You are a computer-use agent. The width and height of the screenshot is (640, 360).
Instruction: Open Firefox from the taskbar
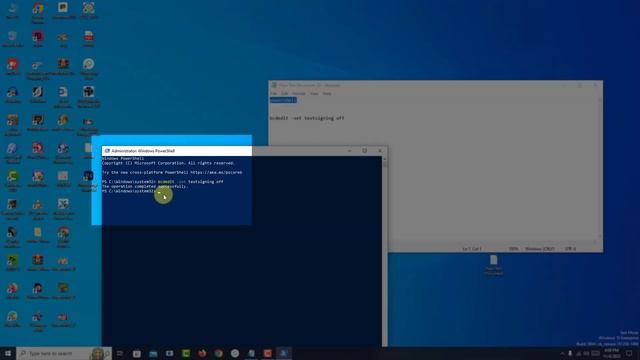(202, 353)
